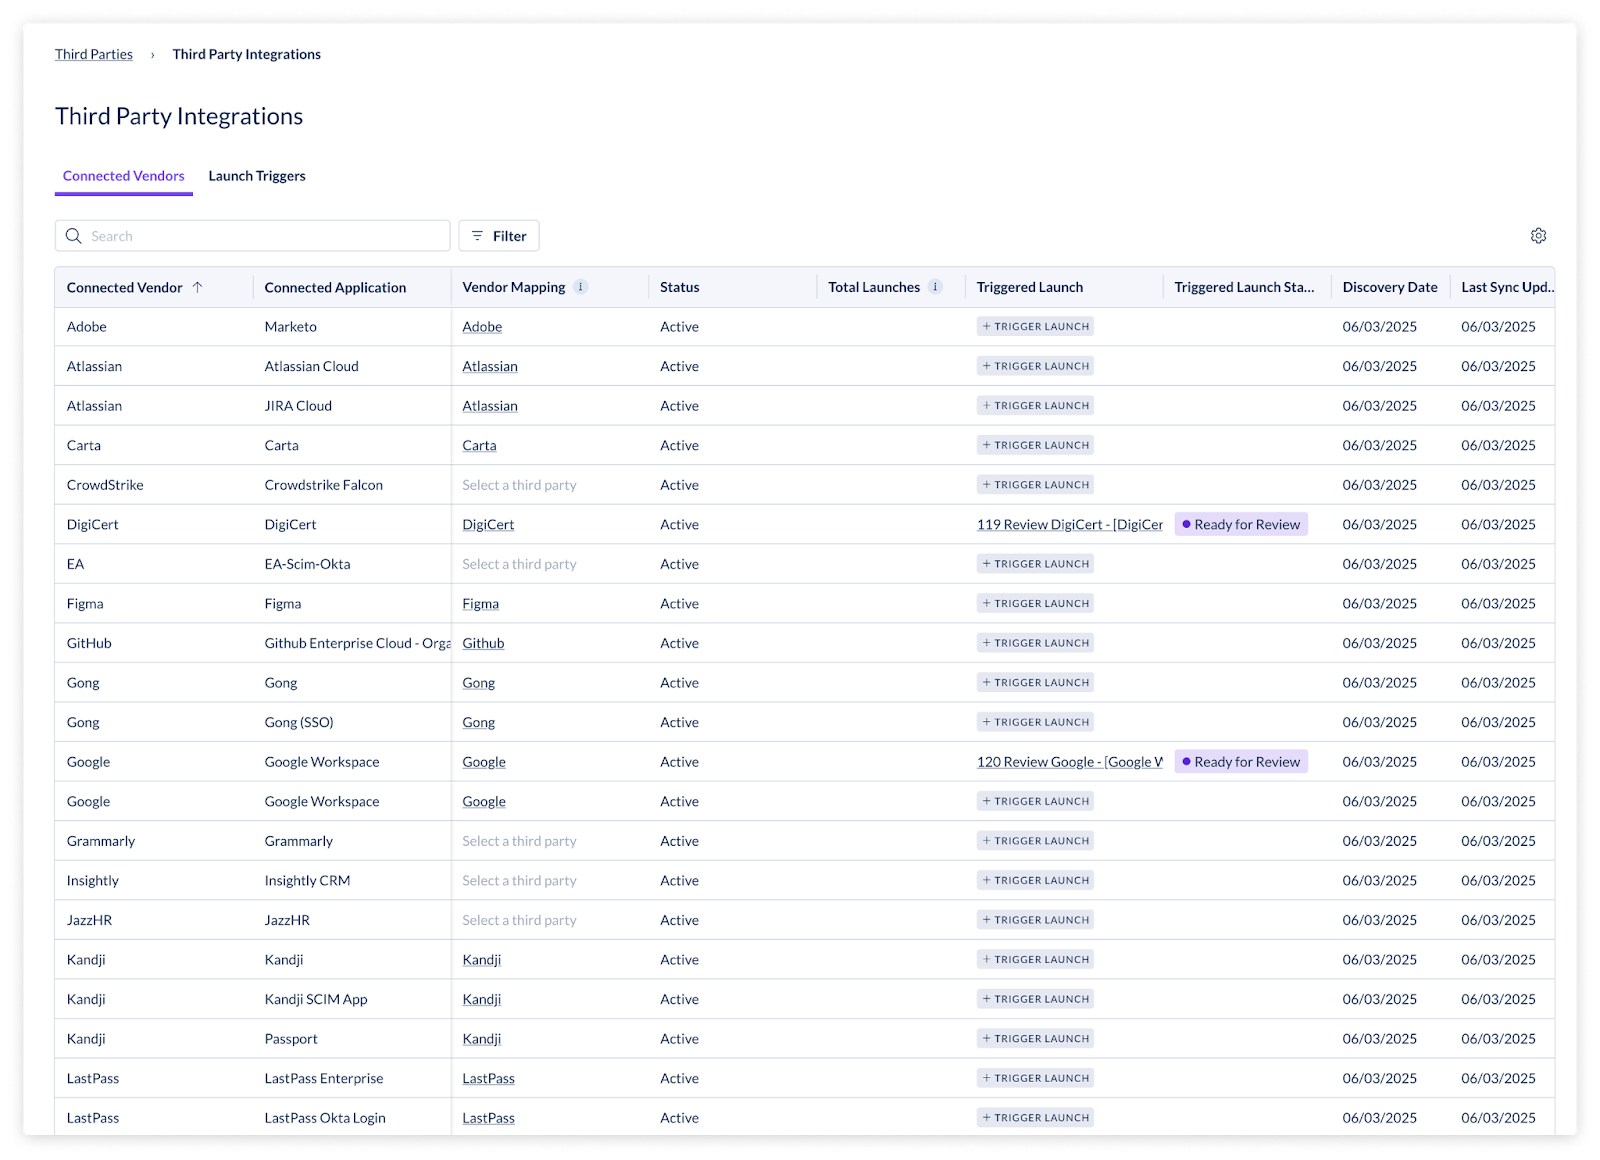Open Atlassian mapping link in JIRA Cloud row
This screenshot has height=1160, width=1600.
tap(490, 406)
